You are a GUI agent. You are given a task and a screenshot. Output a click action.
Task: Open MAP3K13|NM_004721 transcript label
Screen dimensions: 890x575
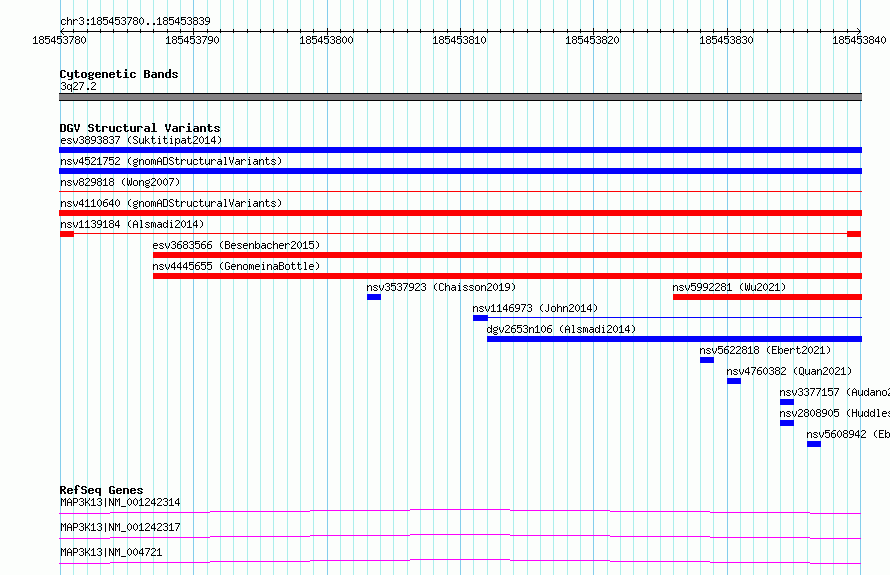coord(111,552)
